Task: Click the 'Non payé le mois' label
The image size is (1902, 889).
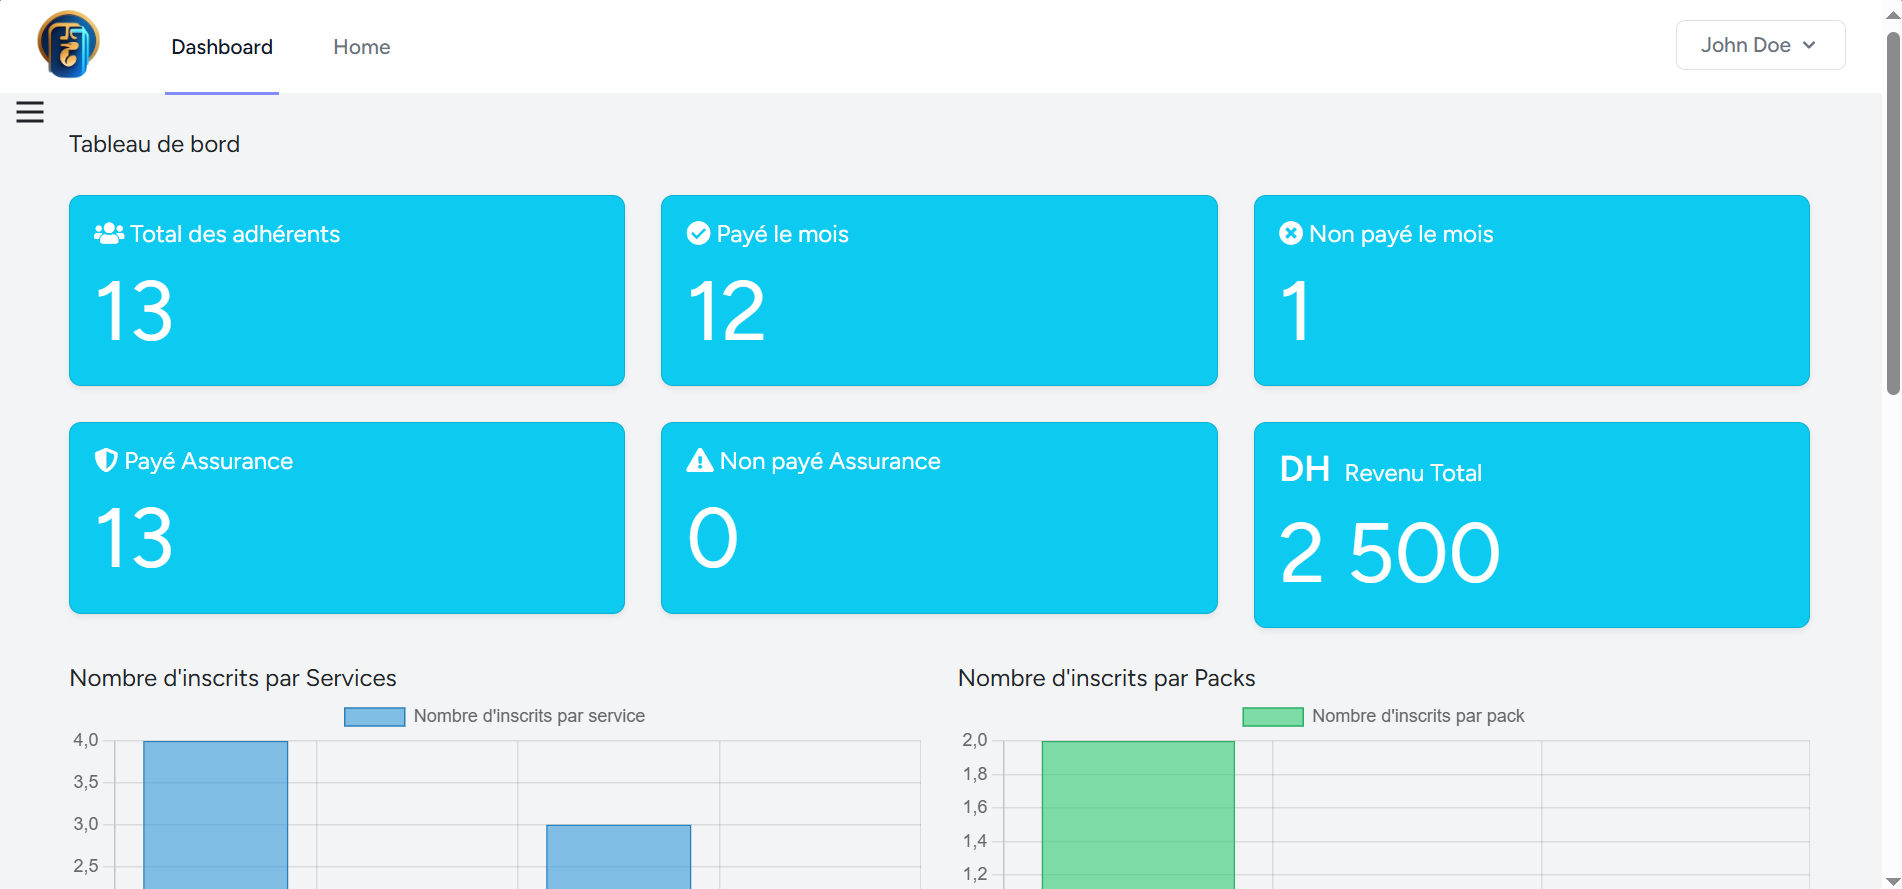Action: (x=1401, y=234)
